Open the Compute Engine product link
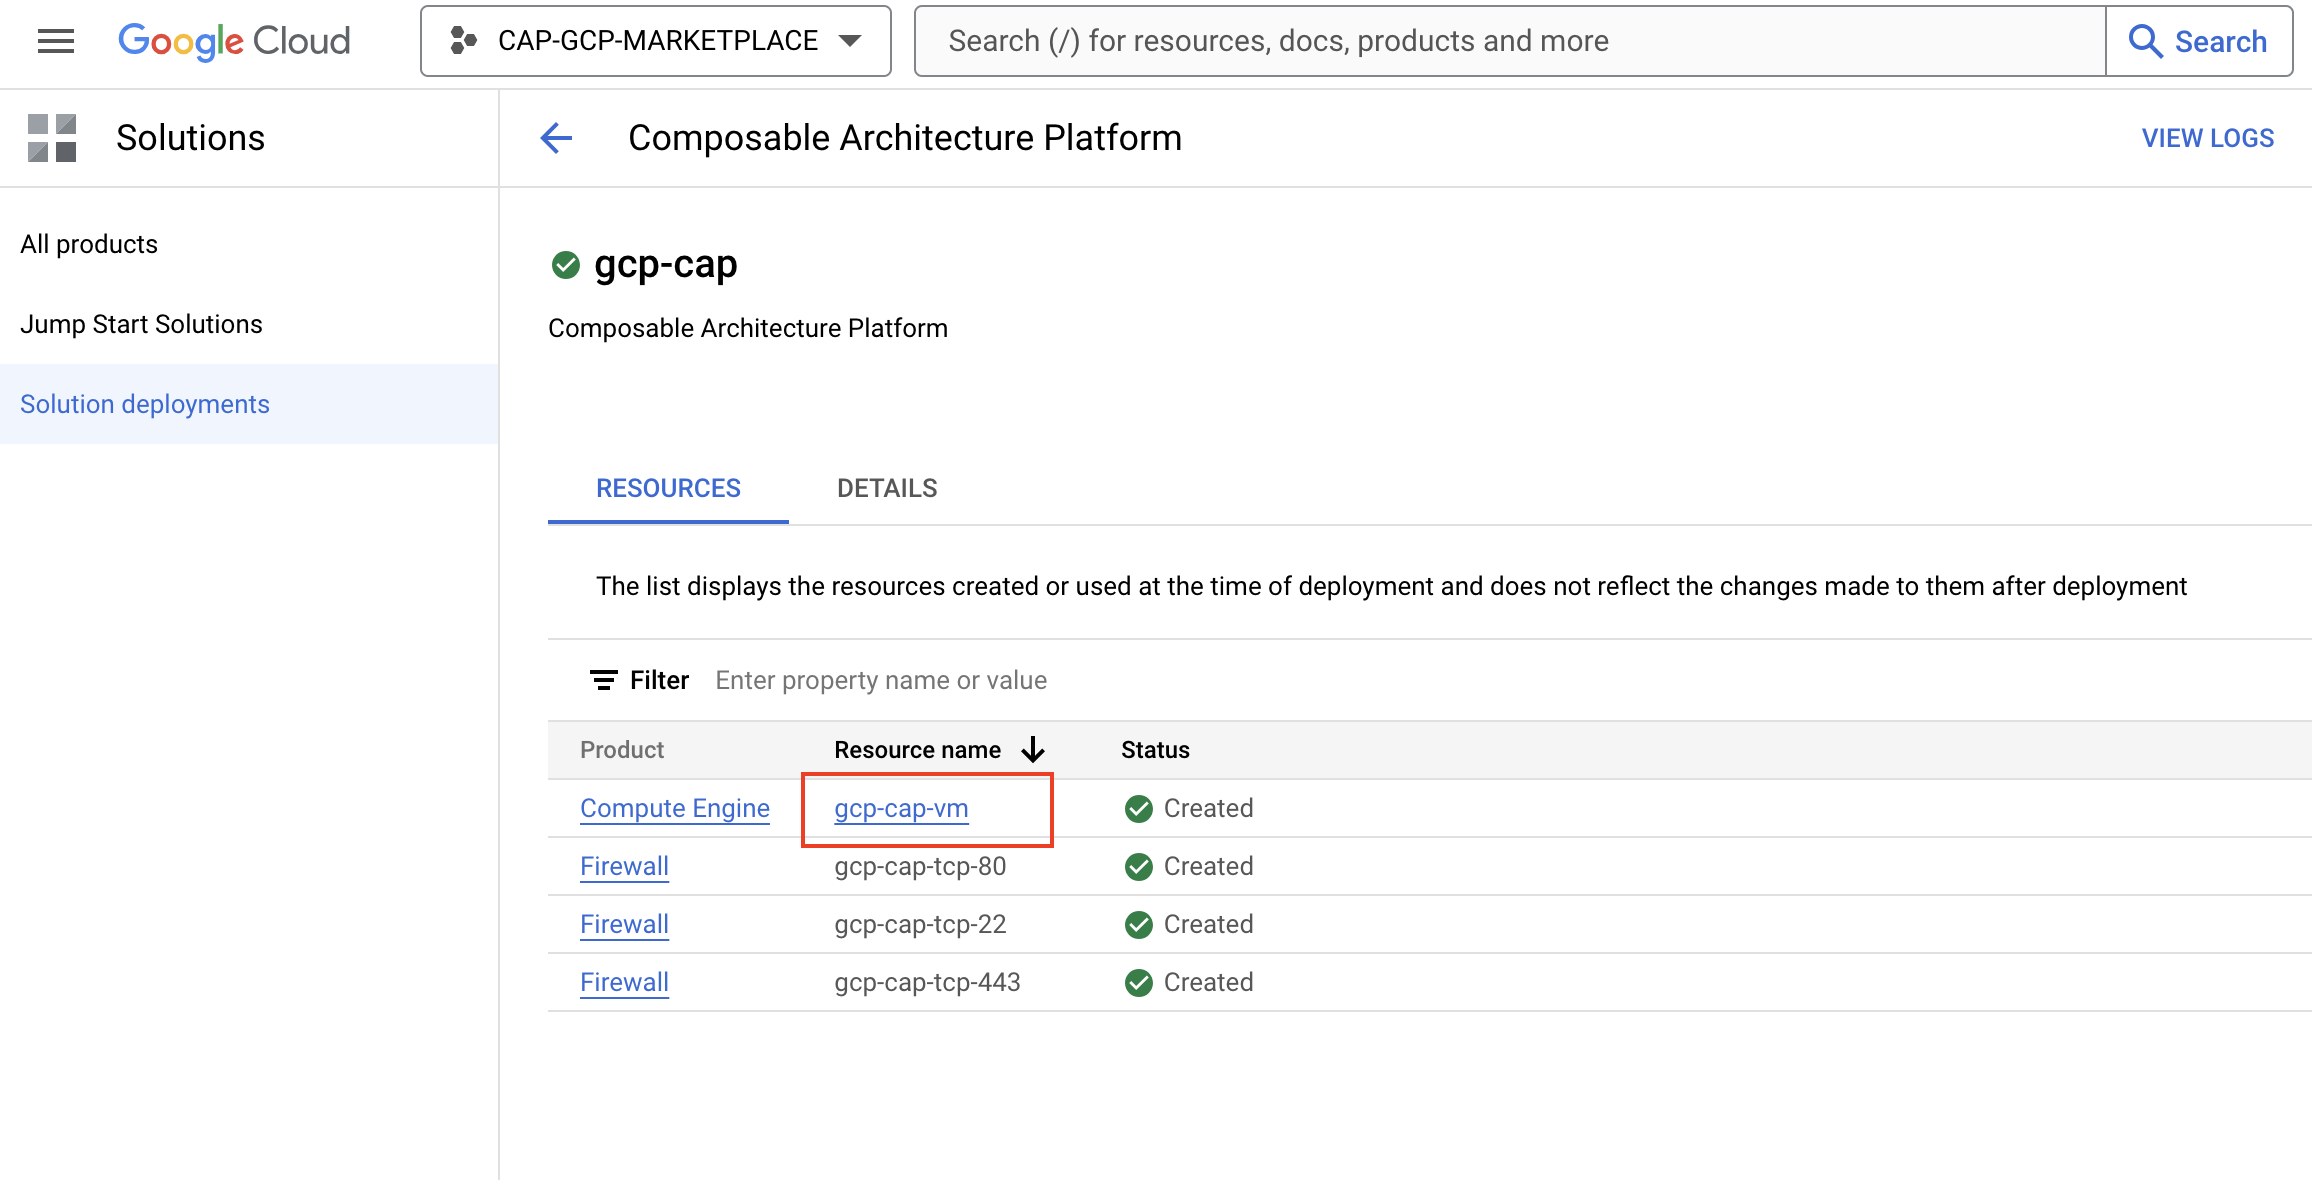This screenshot has height=1180, width=2312. tap(675, 809)
